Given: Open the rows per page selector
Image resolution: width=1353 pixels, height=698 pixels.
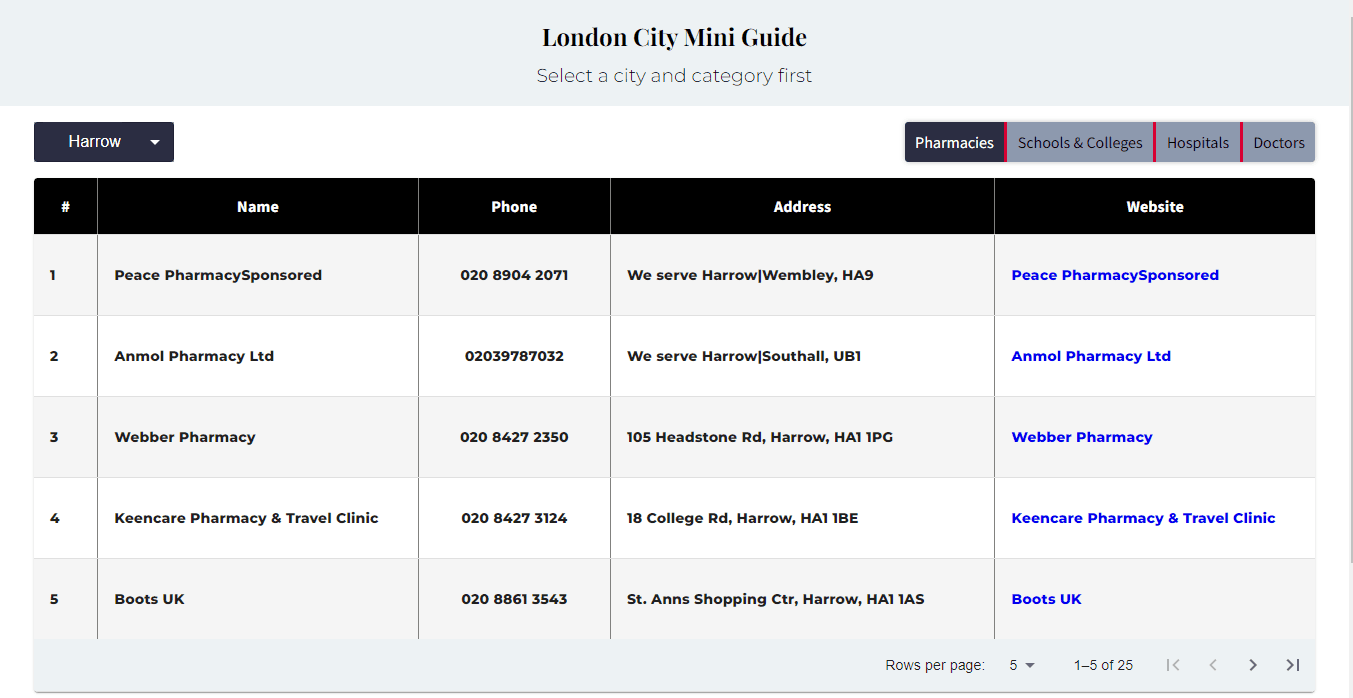Looking at the screenshot, I should pos(1022,664).
